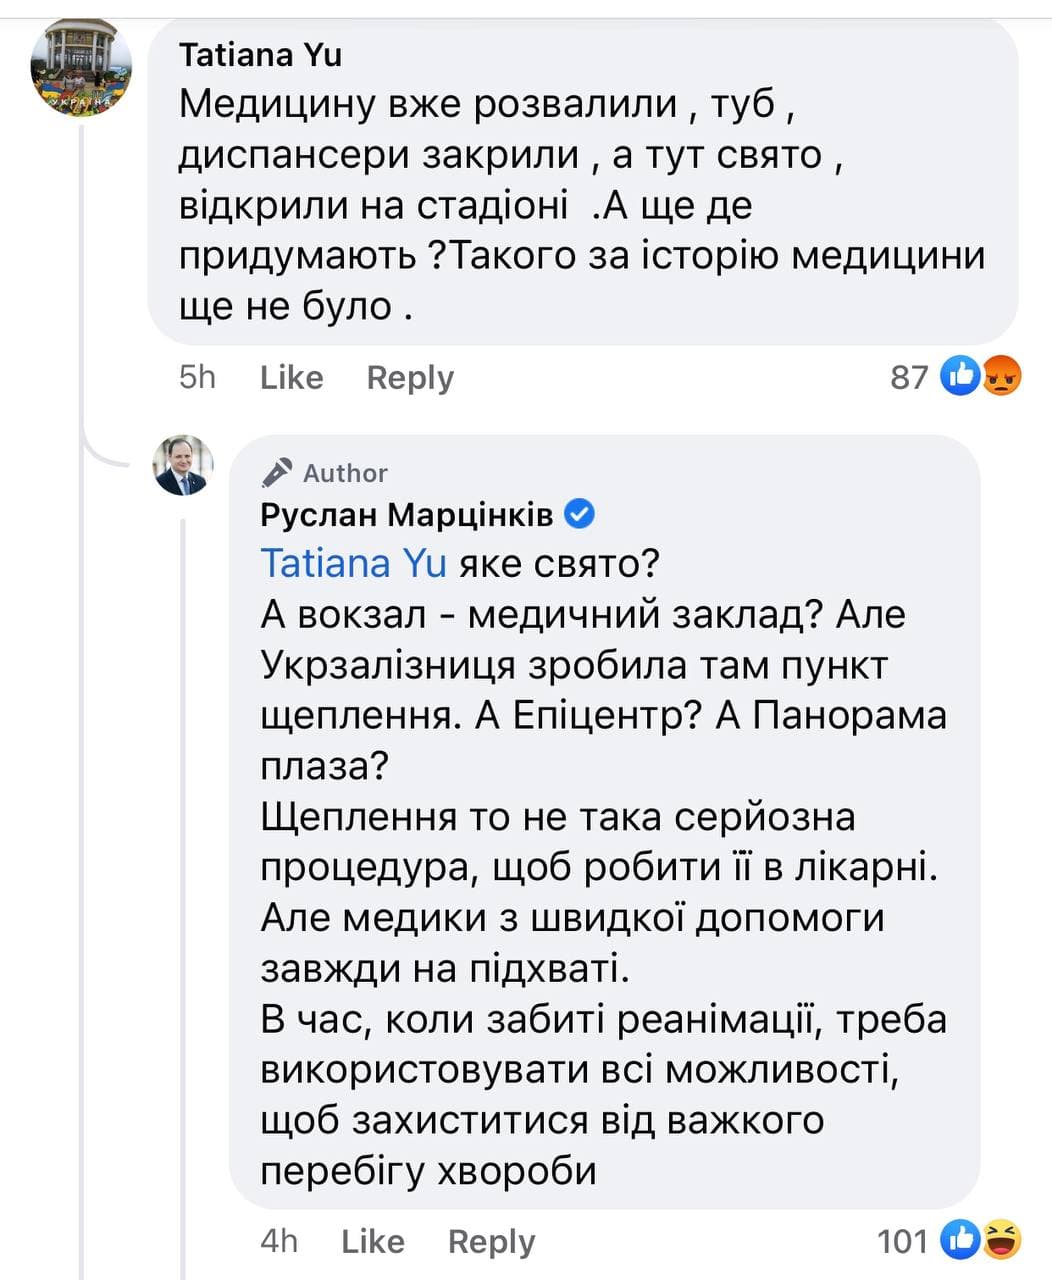Viewport: 1052px width, 1280px height.
Task: Open the 4h reply timestamp
Action: 279,1241
